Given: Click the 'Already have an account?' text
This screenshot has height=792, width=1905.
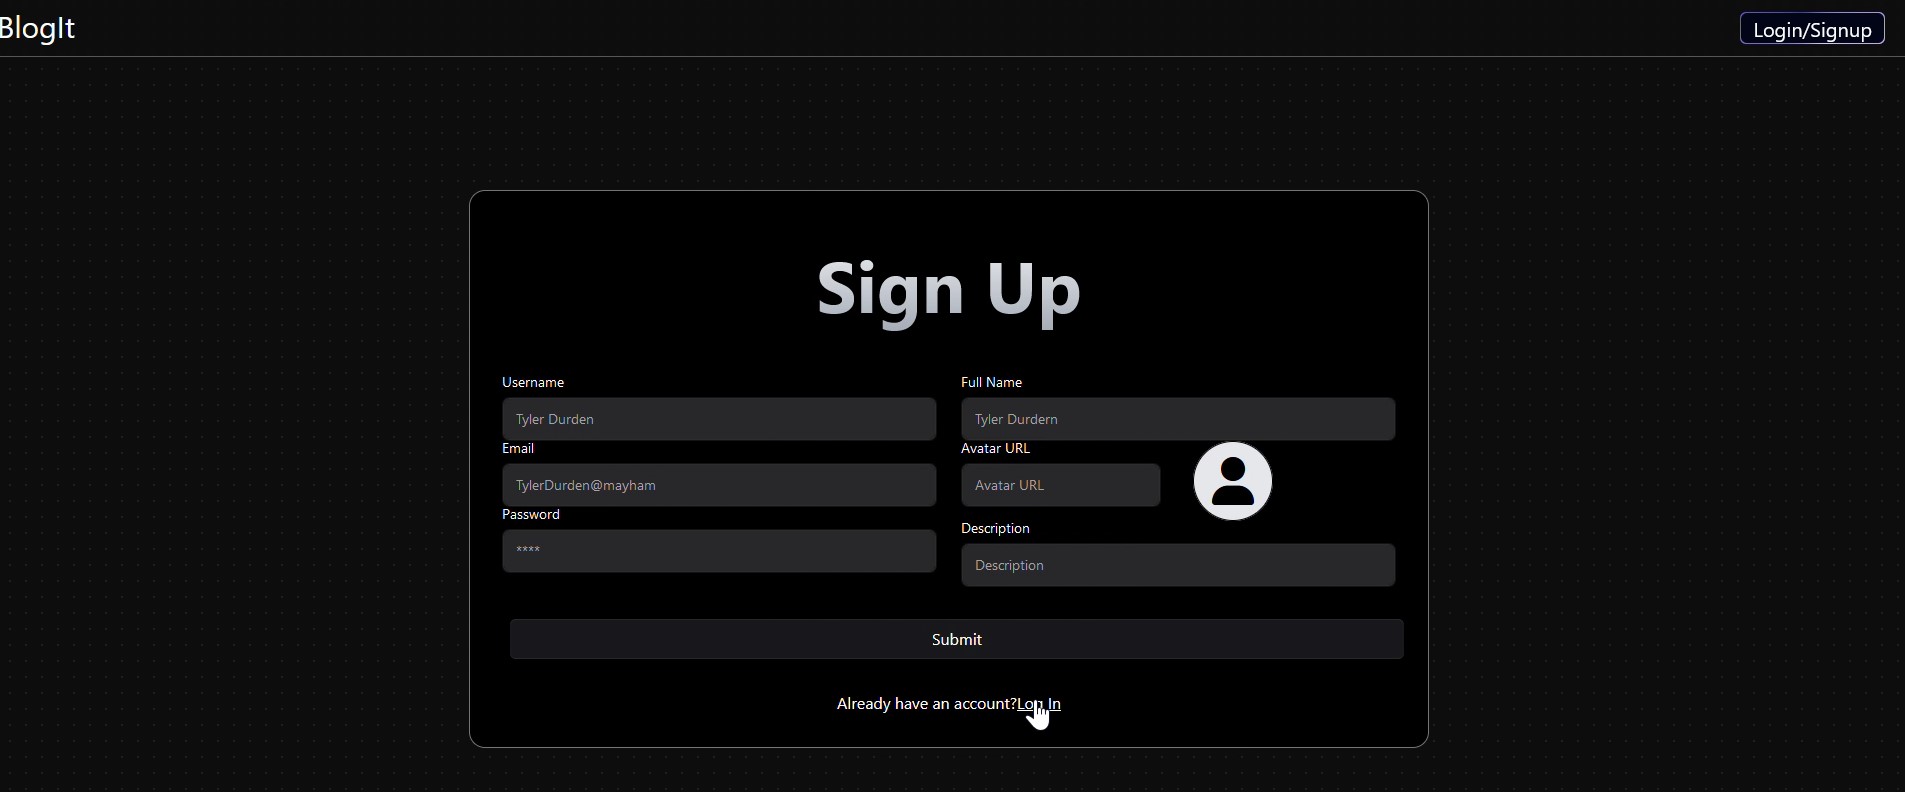Looking at the screenshot, I should (x=926, y=704).
